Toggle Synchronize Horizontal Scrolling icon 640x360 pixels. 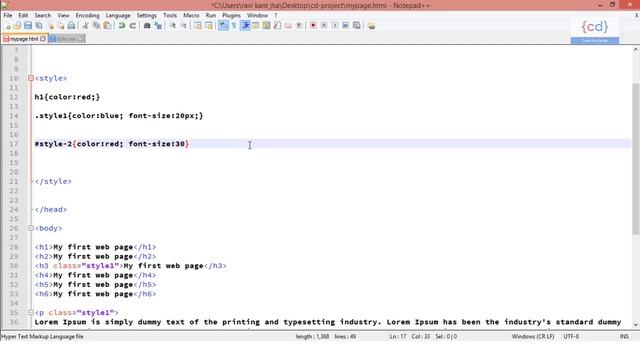[x=209, y=26]
